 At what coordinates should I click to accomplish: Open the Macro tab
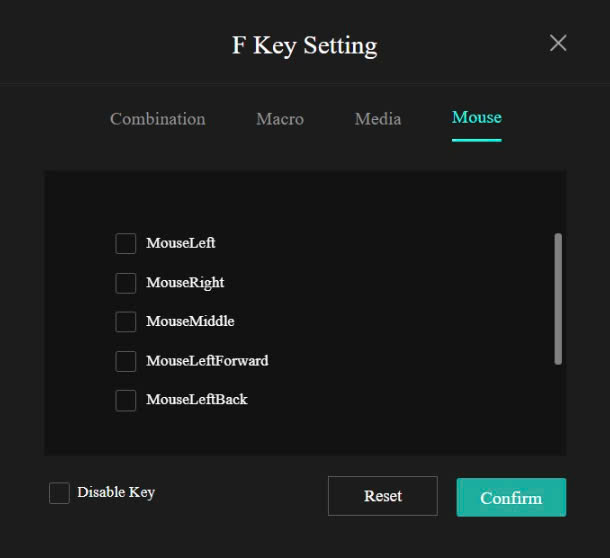pyautogui.click(x=280, y=119)
